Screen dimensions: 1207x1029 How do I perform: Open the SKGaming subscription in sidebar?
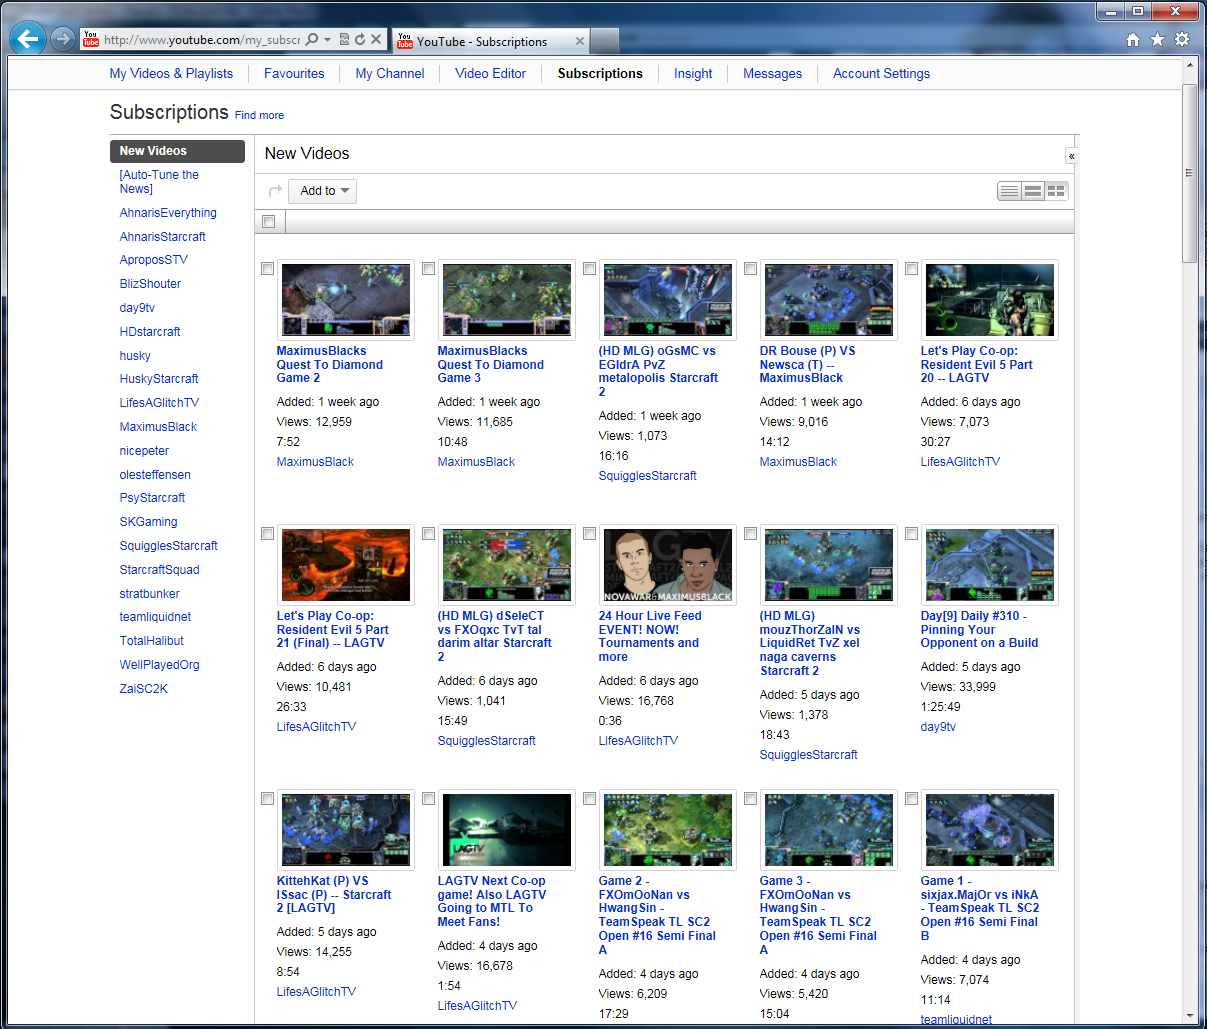click(x=148, y=522)
